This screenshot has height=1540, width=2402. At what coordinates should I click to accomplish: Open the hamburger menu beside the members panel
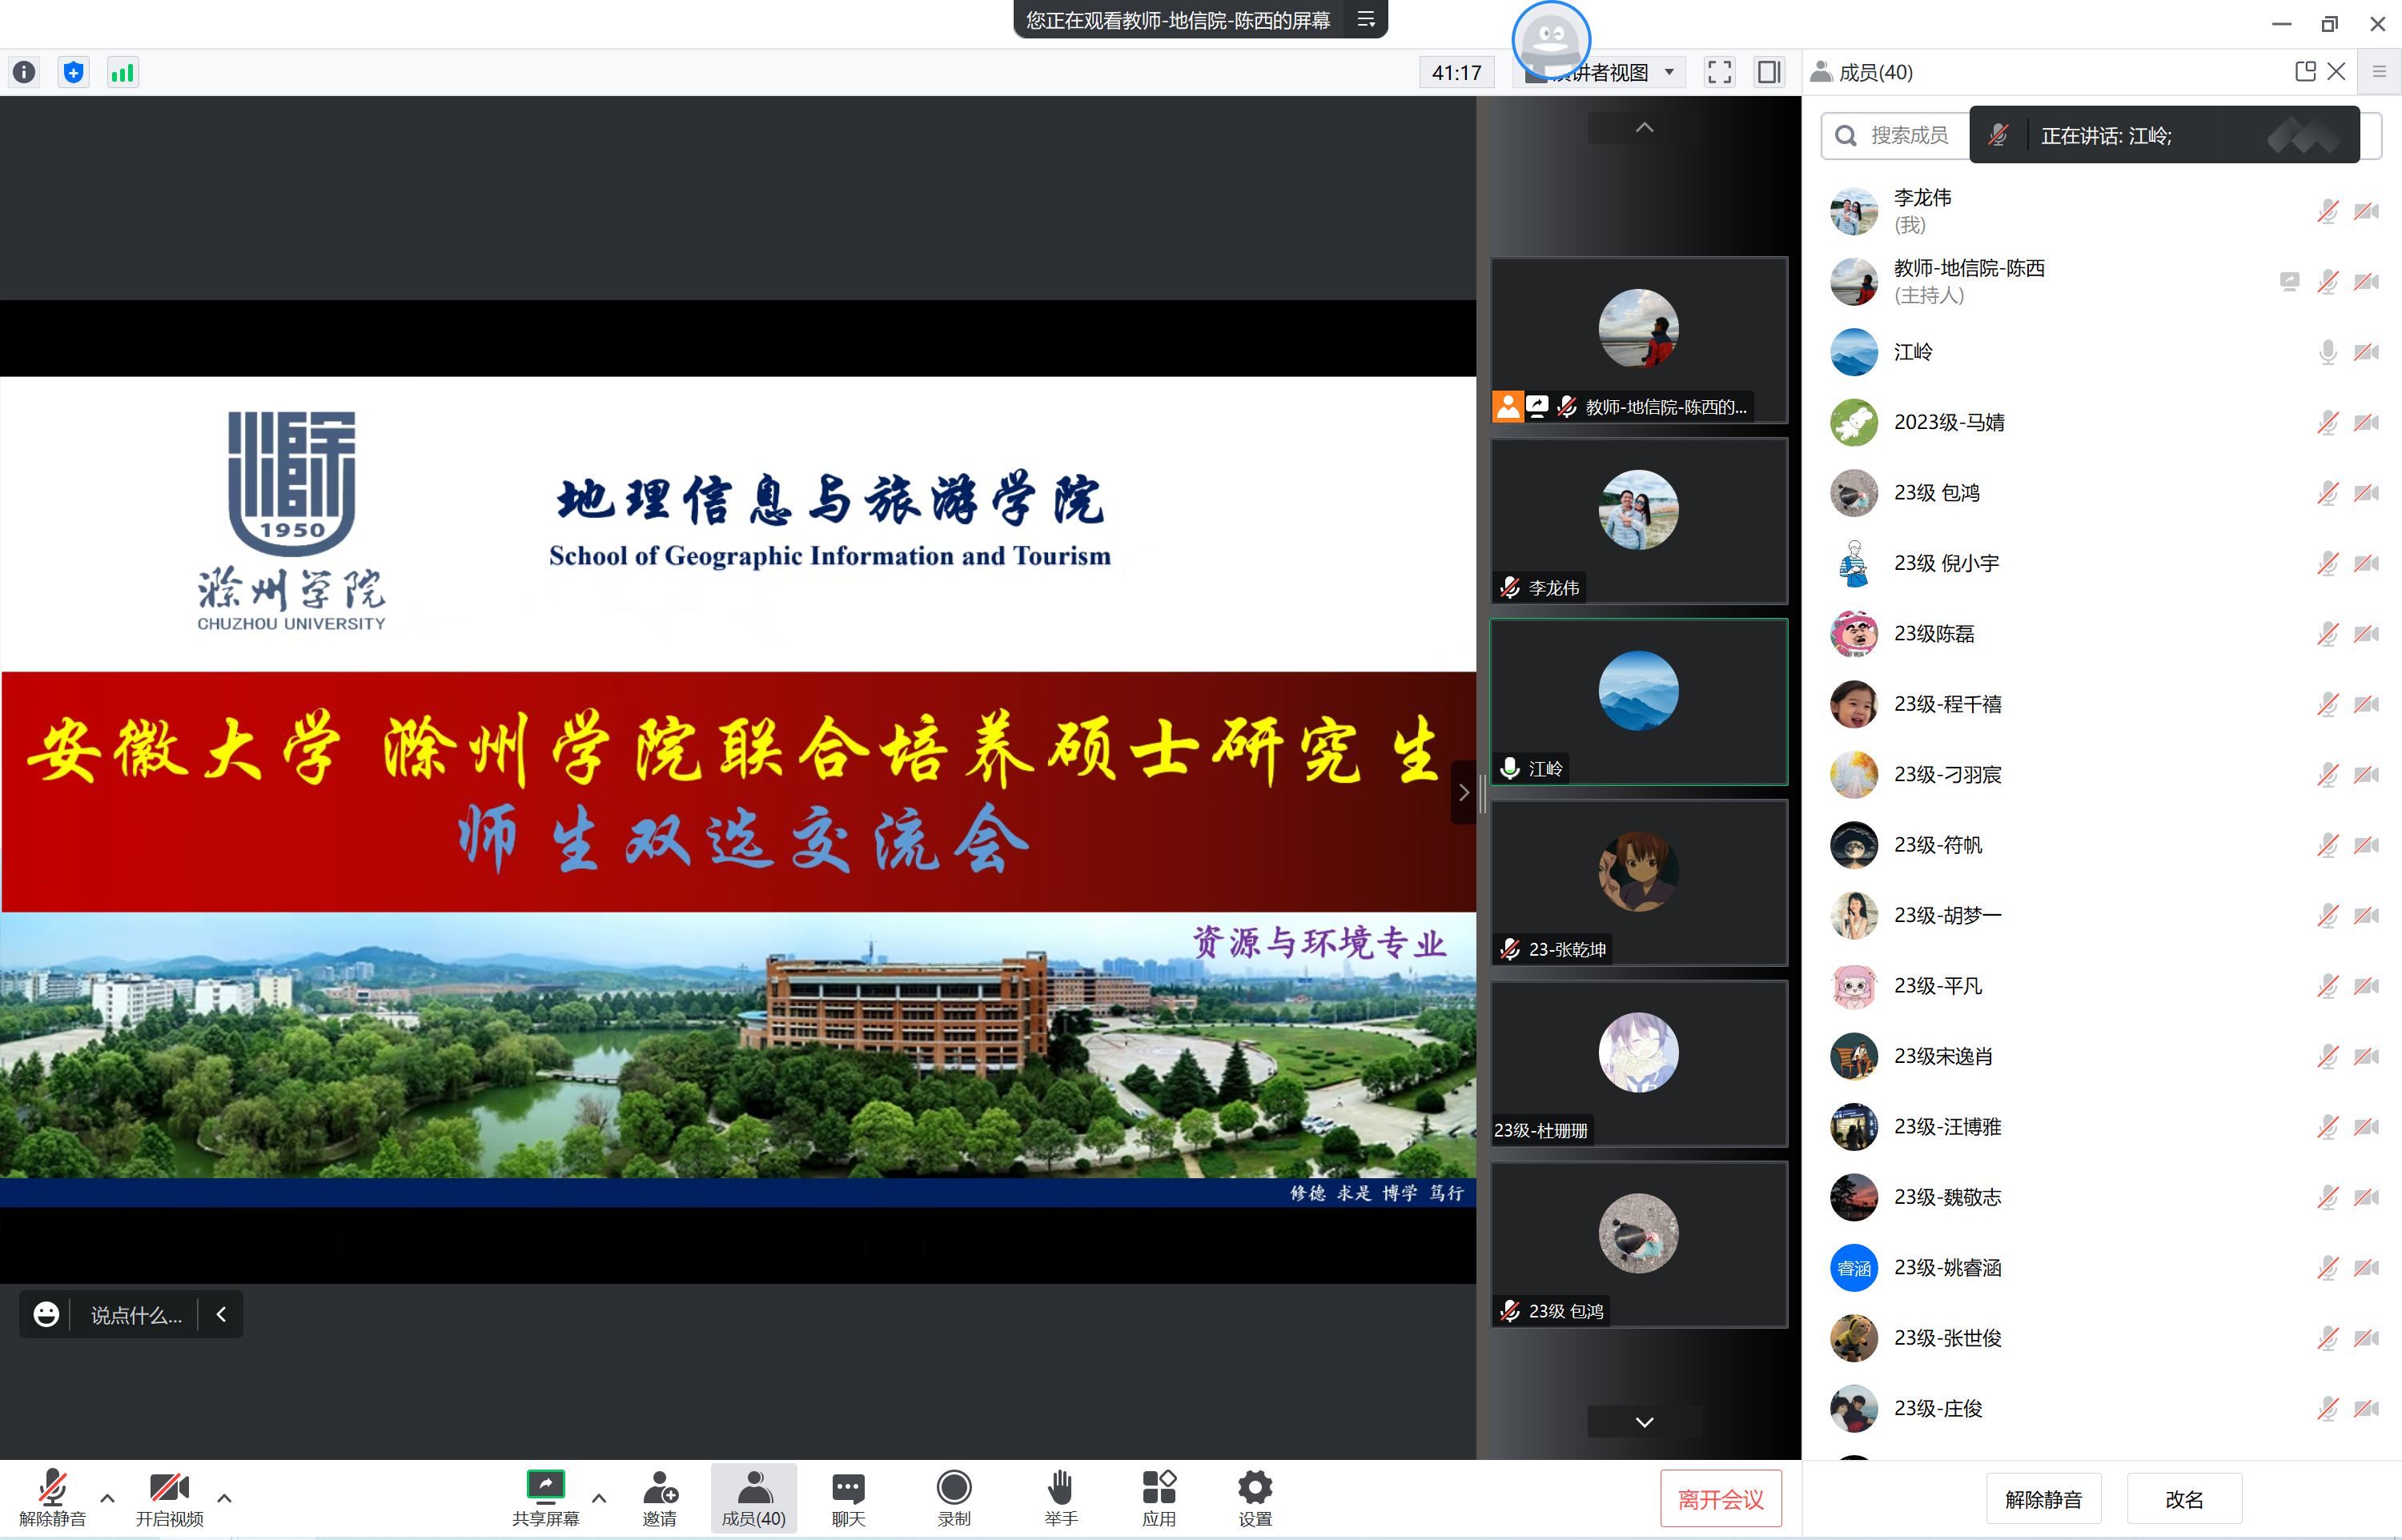[x=2379, y=72]
